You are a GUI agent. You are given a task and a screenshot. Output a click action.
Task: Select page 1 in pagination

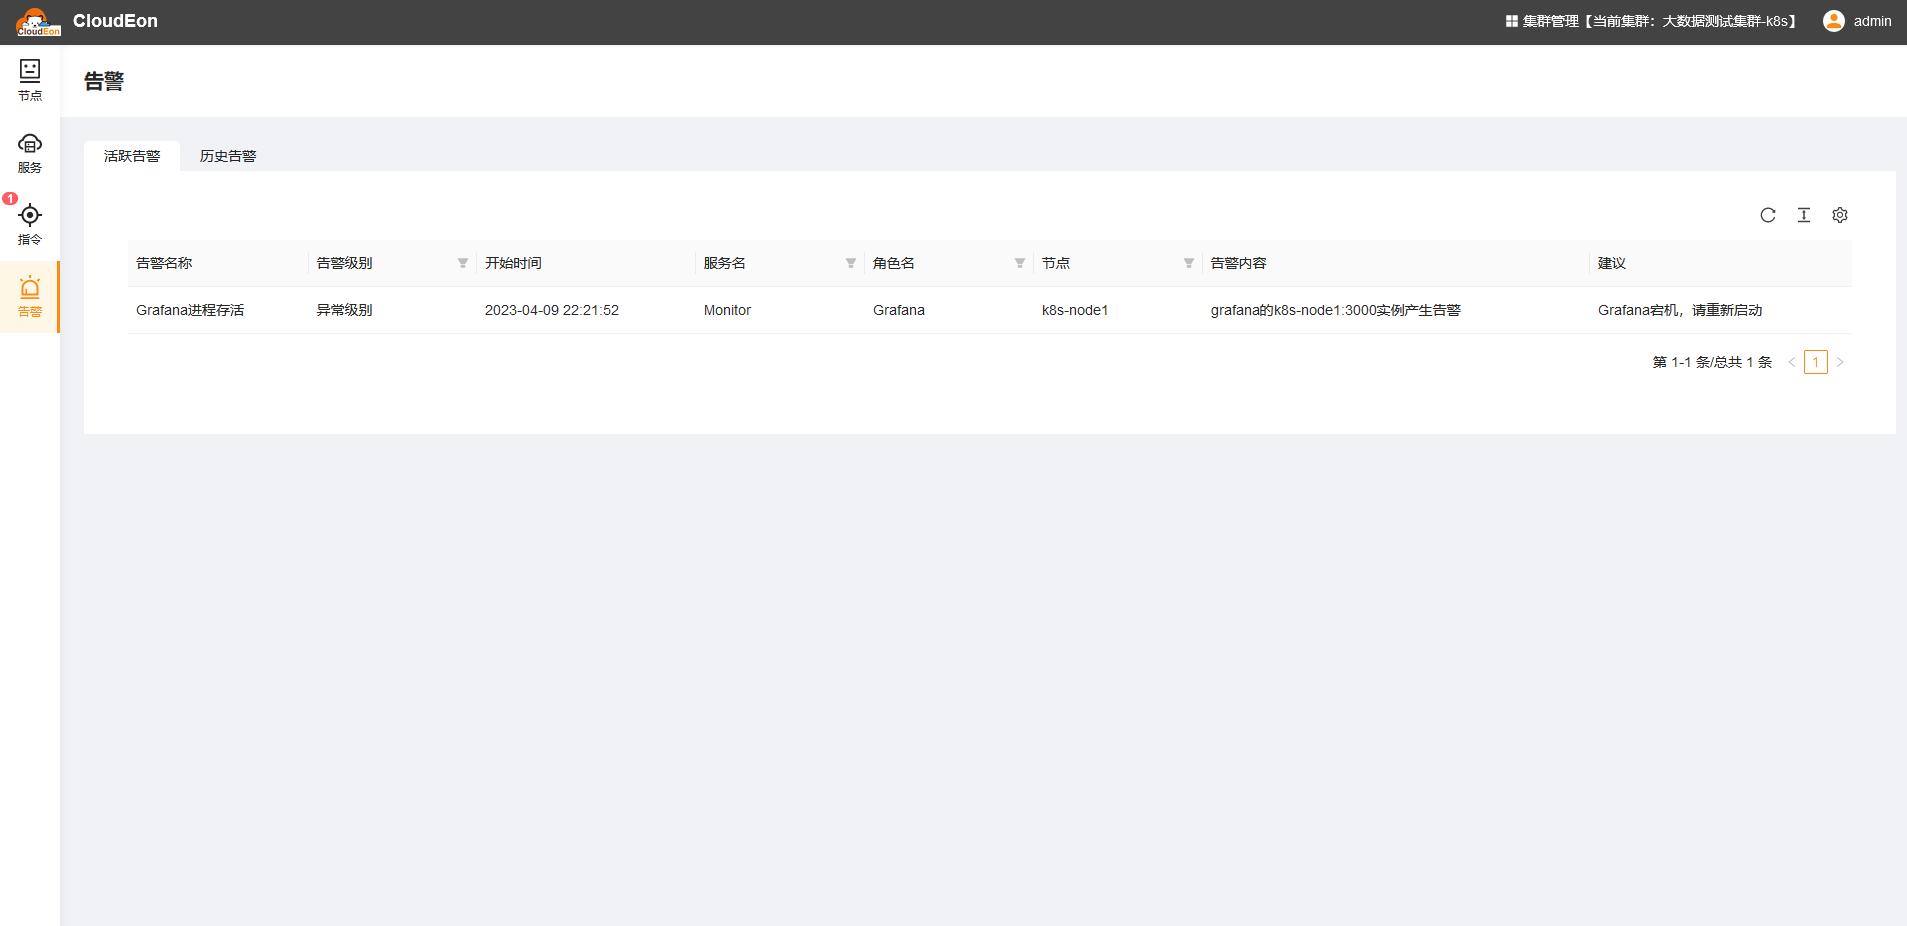(1816, 362)
